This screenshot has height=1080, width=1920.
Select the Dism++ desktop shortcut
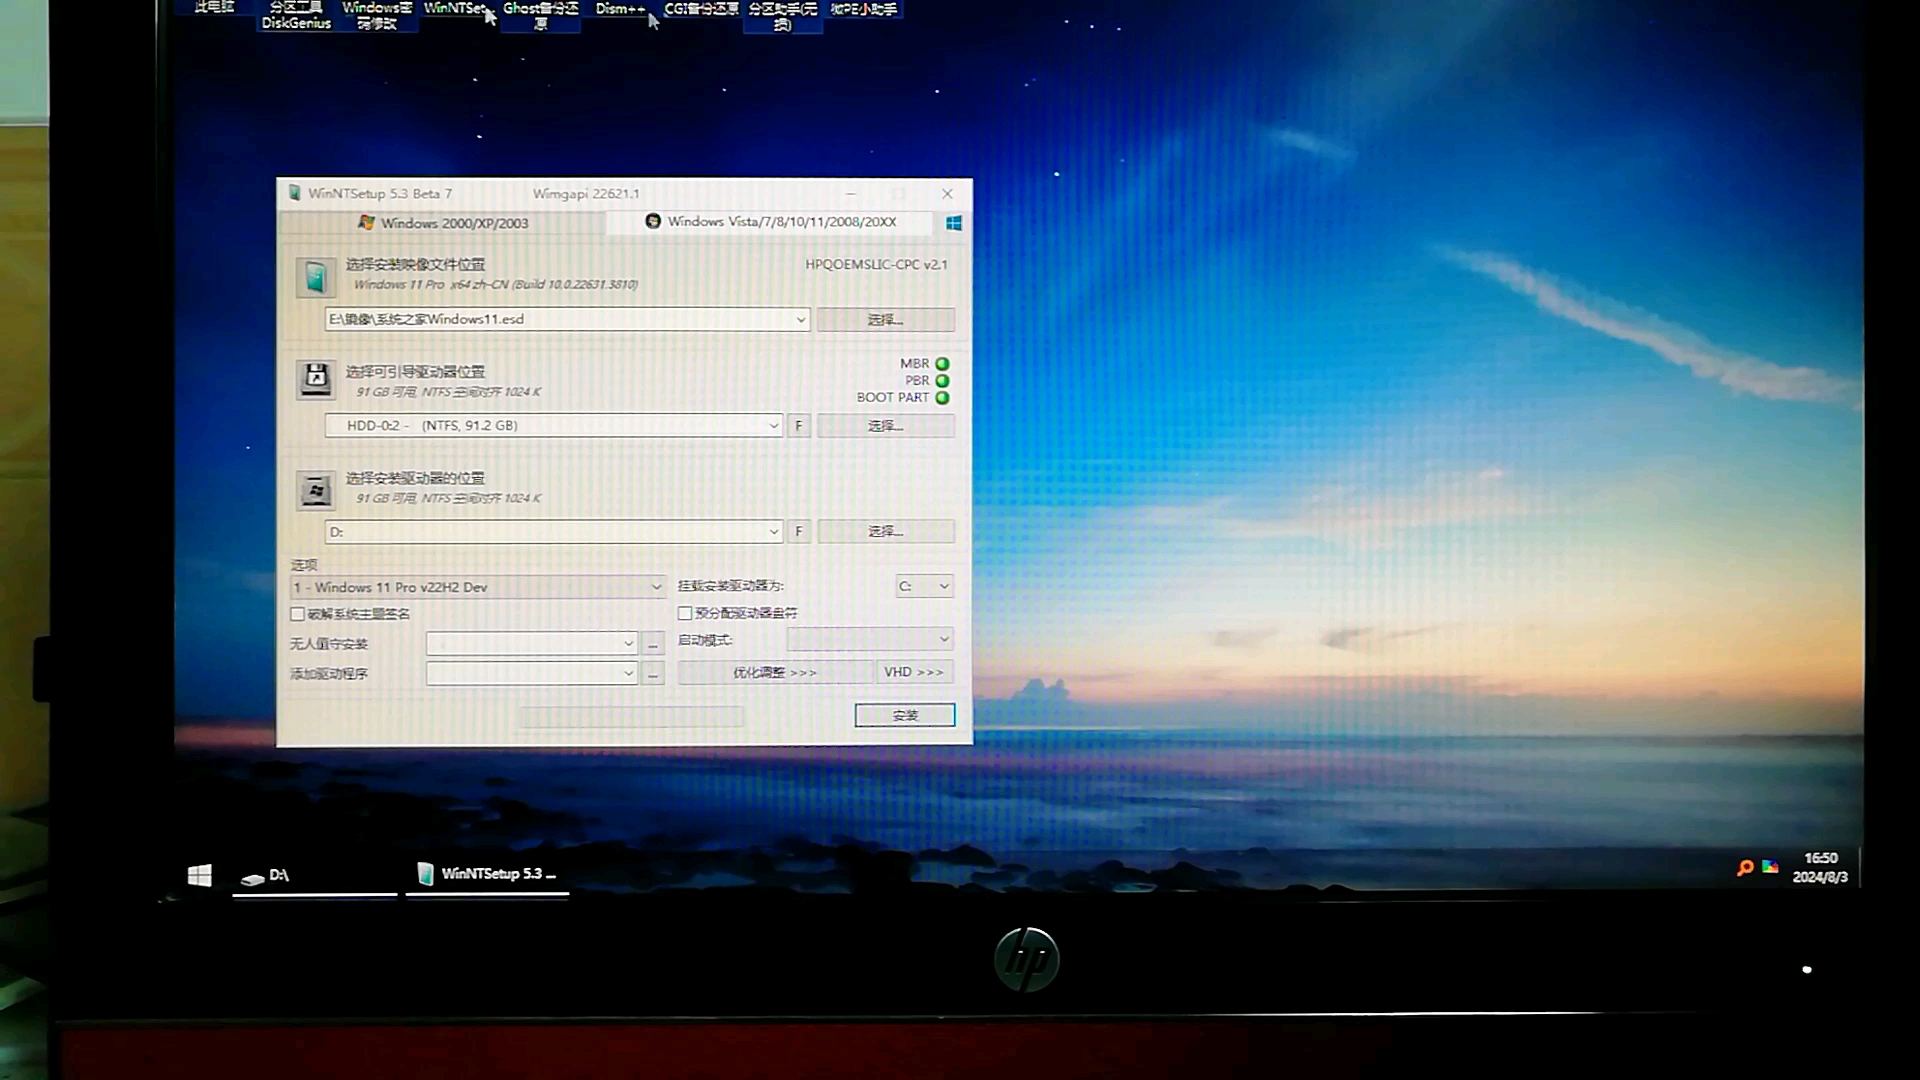click(x=620, y=9)
